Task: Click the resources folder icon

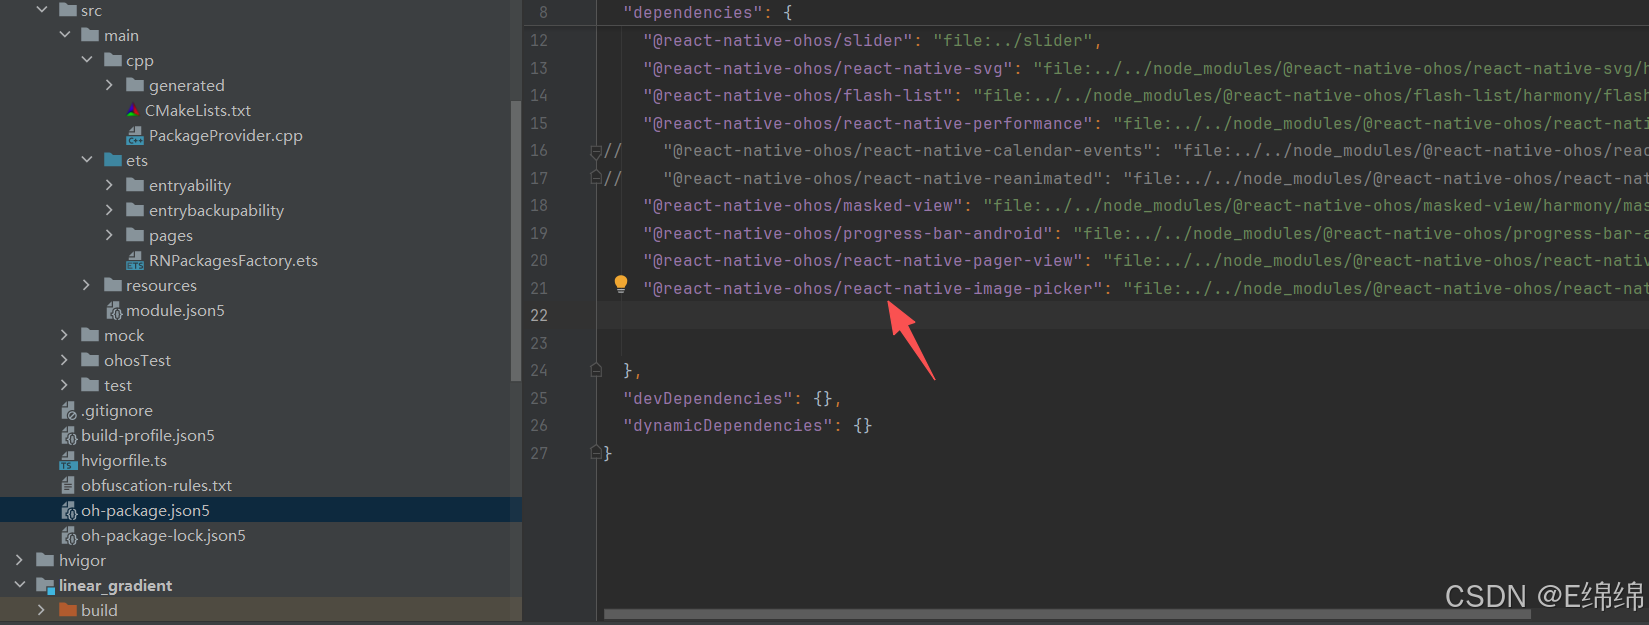Action: click(113, 285)
